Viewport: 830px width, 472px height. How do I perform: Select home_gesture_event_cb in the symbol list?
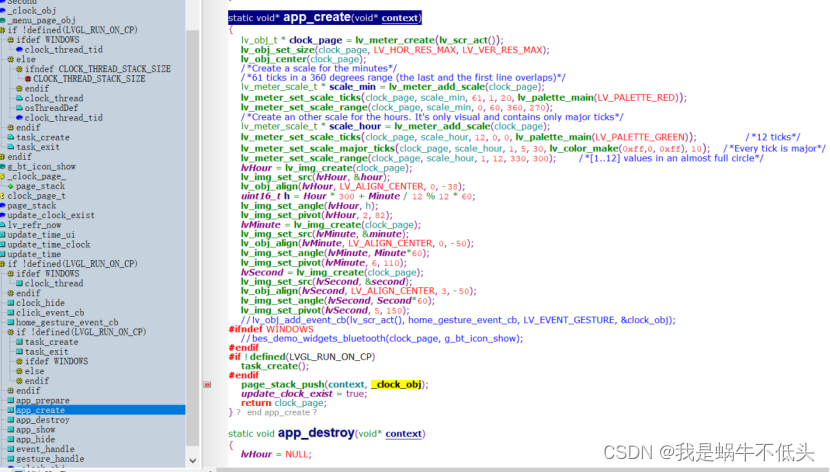point(67,322)
